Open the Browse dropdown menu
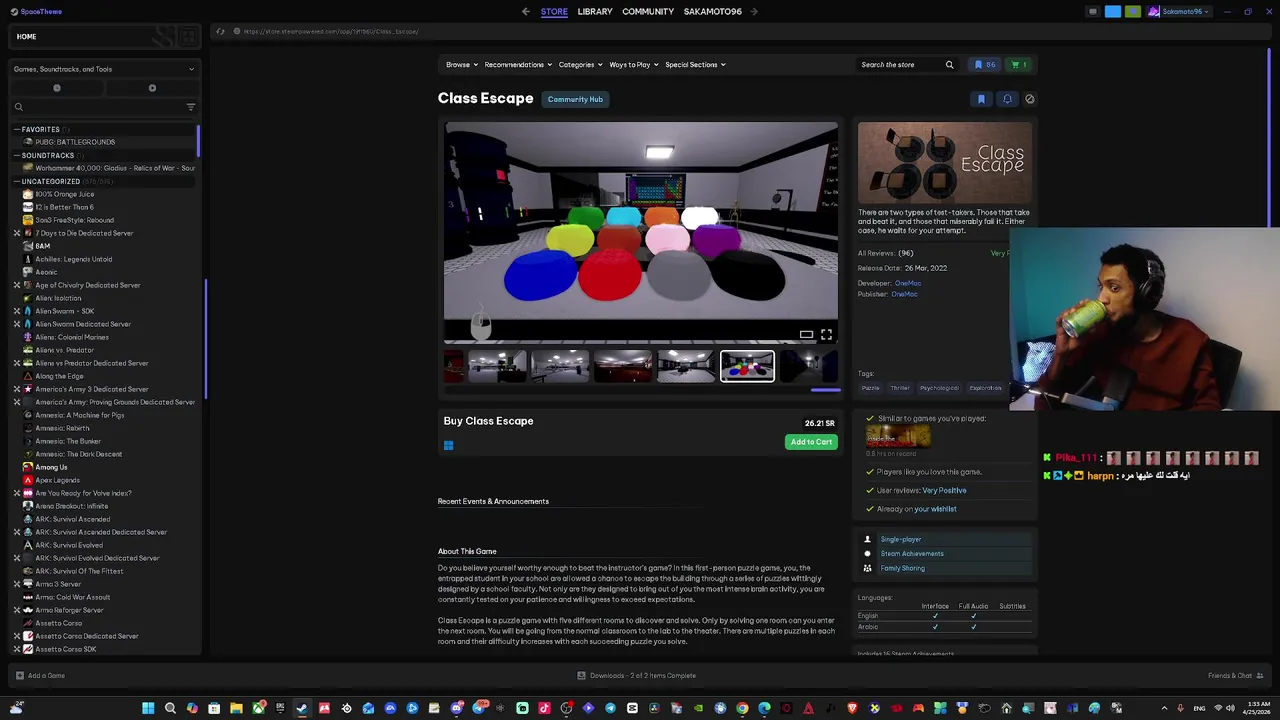The image size is (1280, 720). pyautogui.click(x=462, y=65)
